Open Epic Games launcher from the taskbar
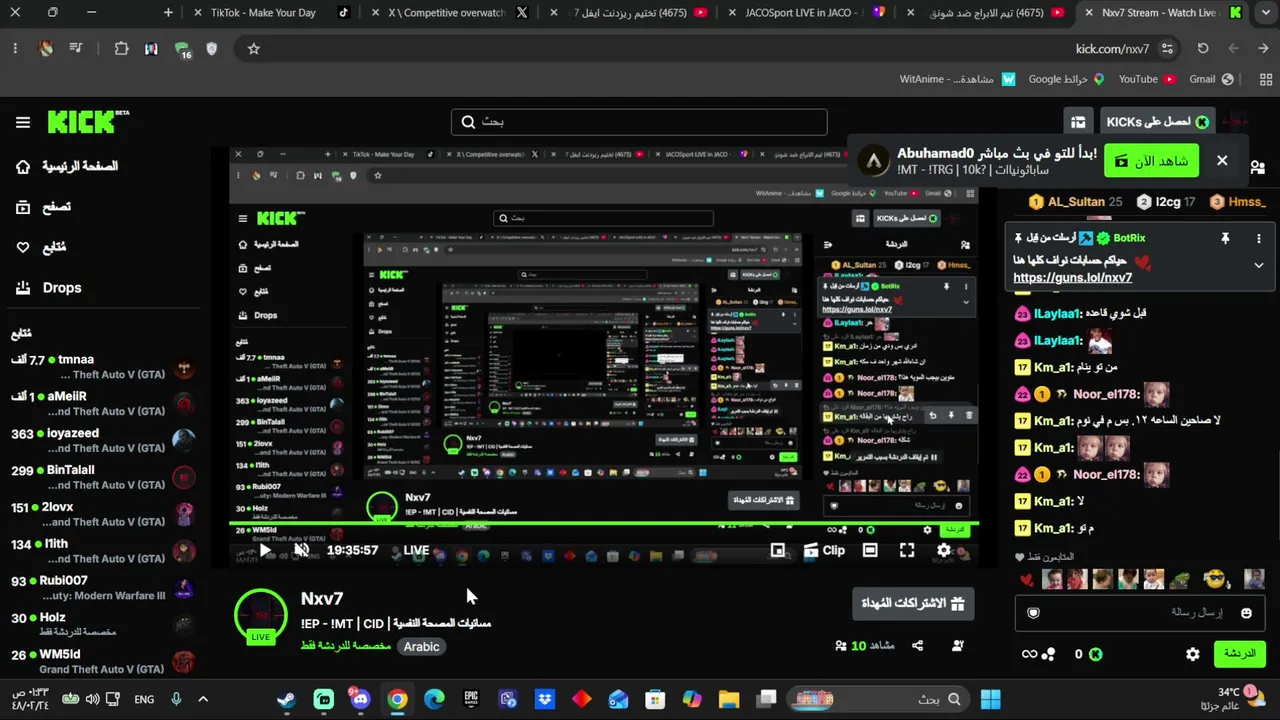1280x720 pixels. (471, 699)
